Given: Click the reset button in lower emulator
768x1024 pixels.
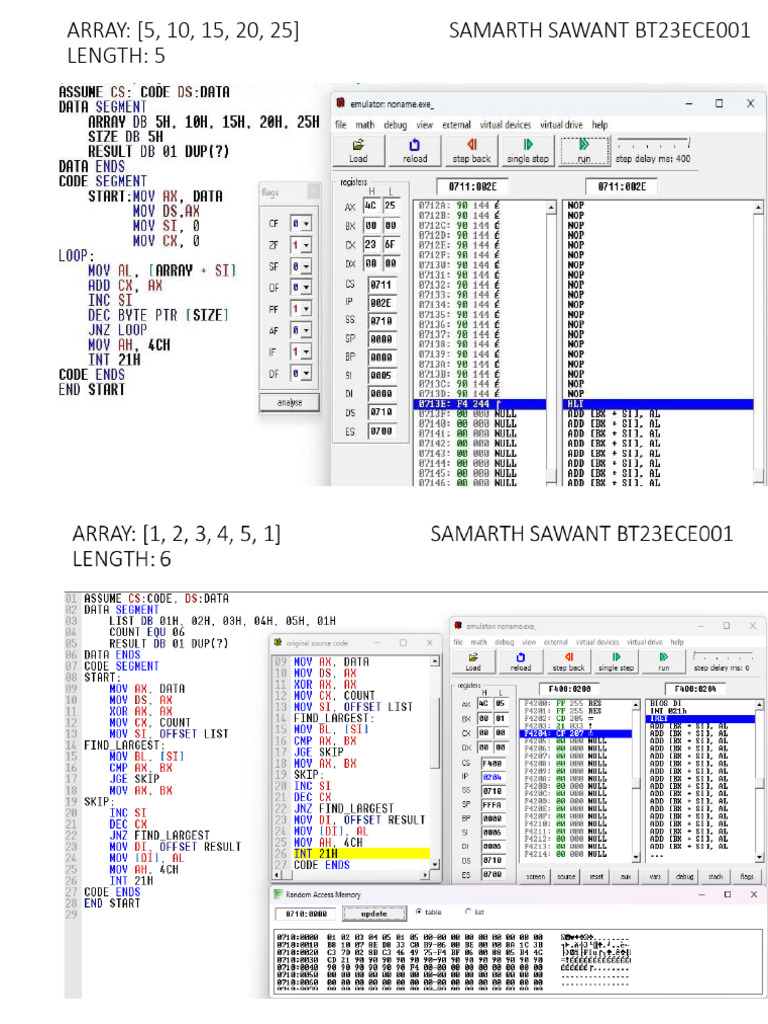Looking at the screenshot, I should [x=596, y=876].
